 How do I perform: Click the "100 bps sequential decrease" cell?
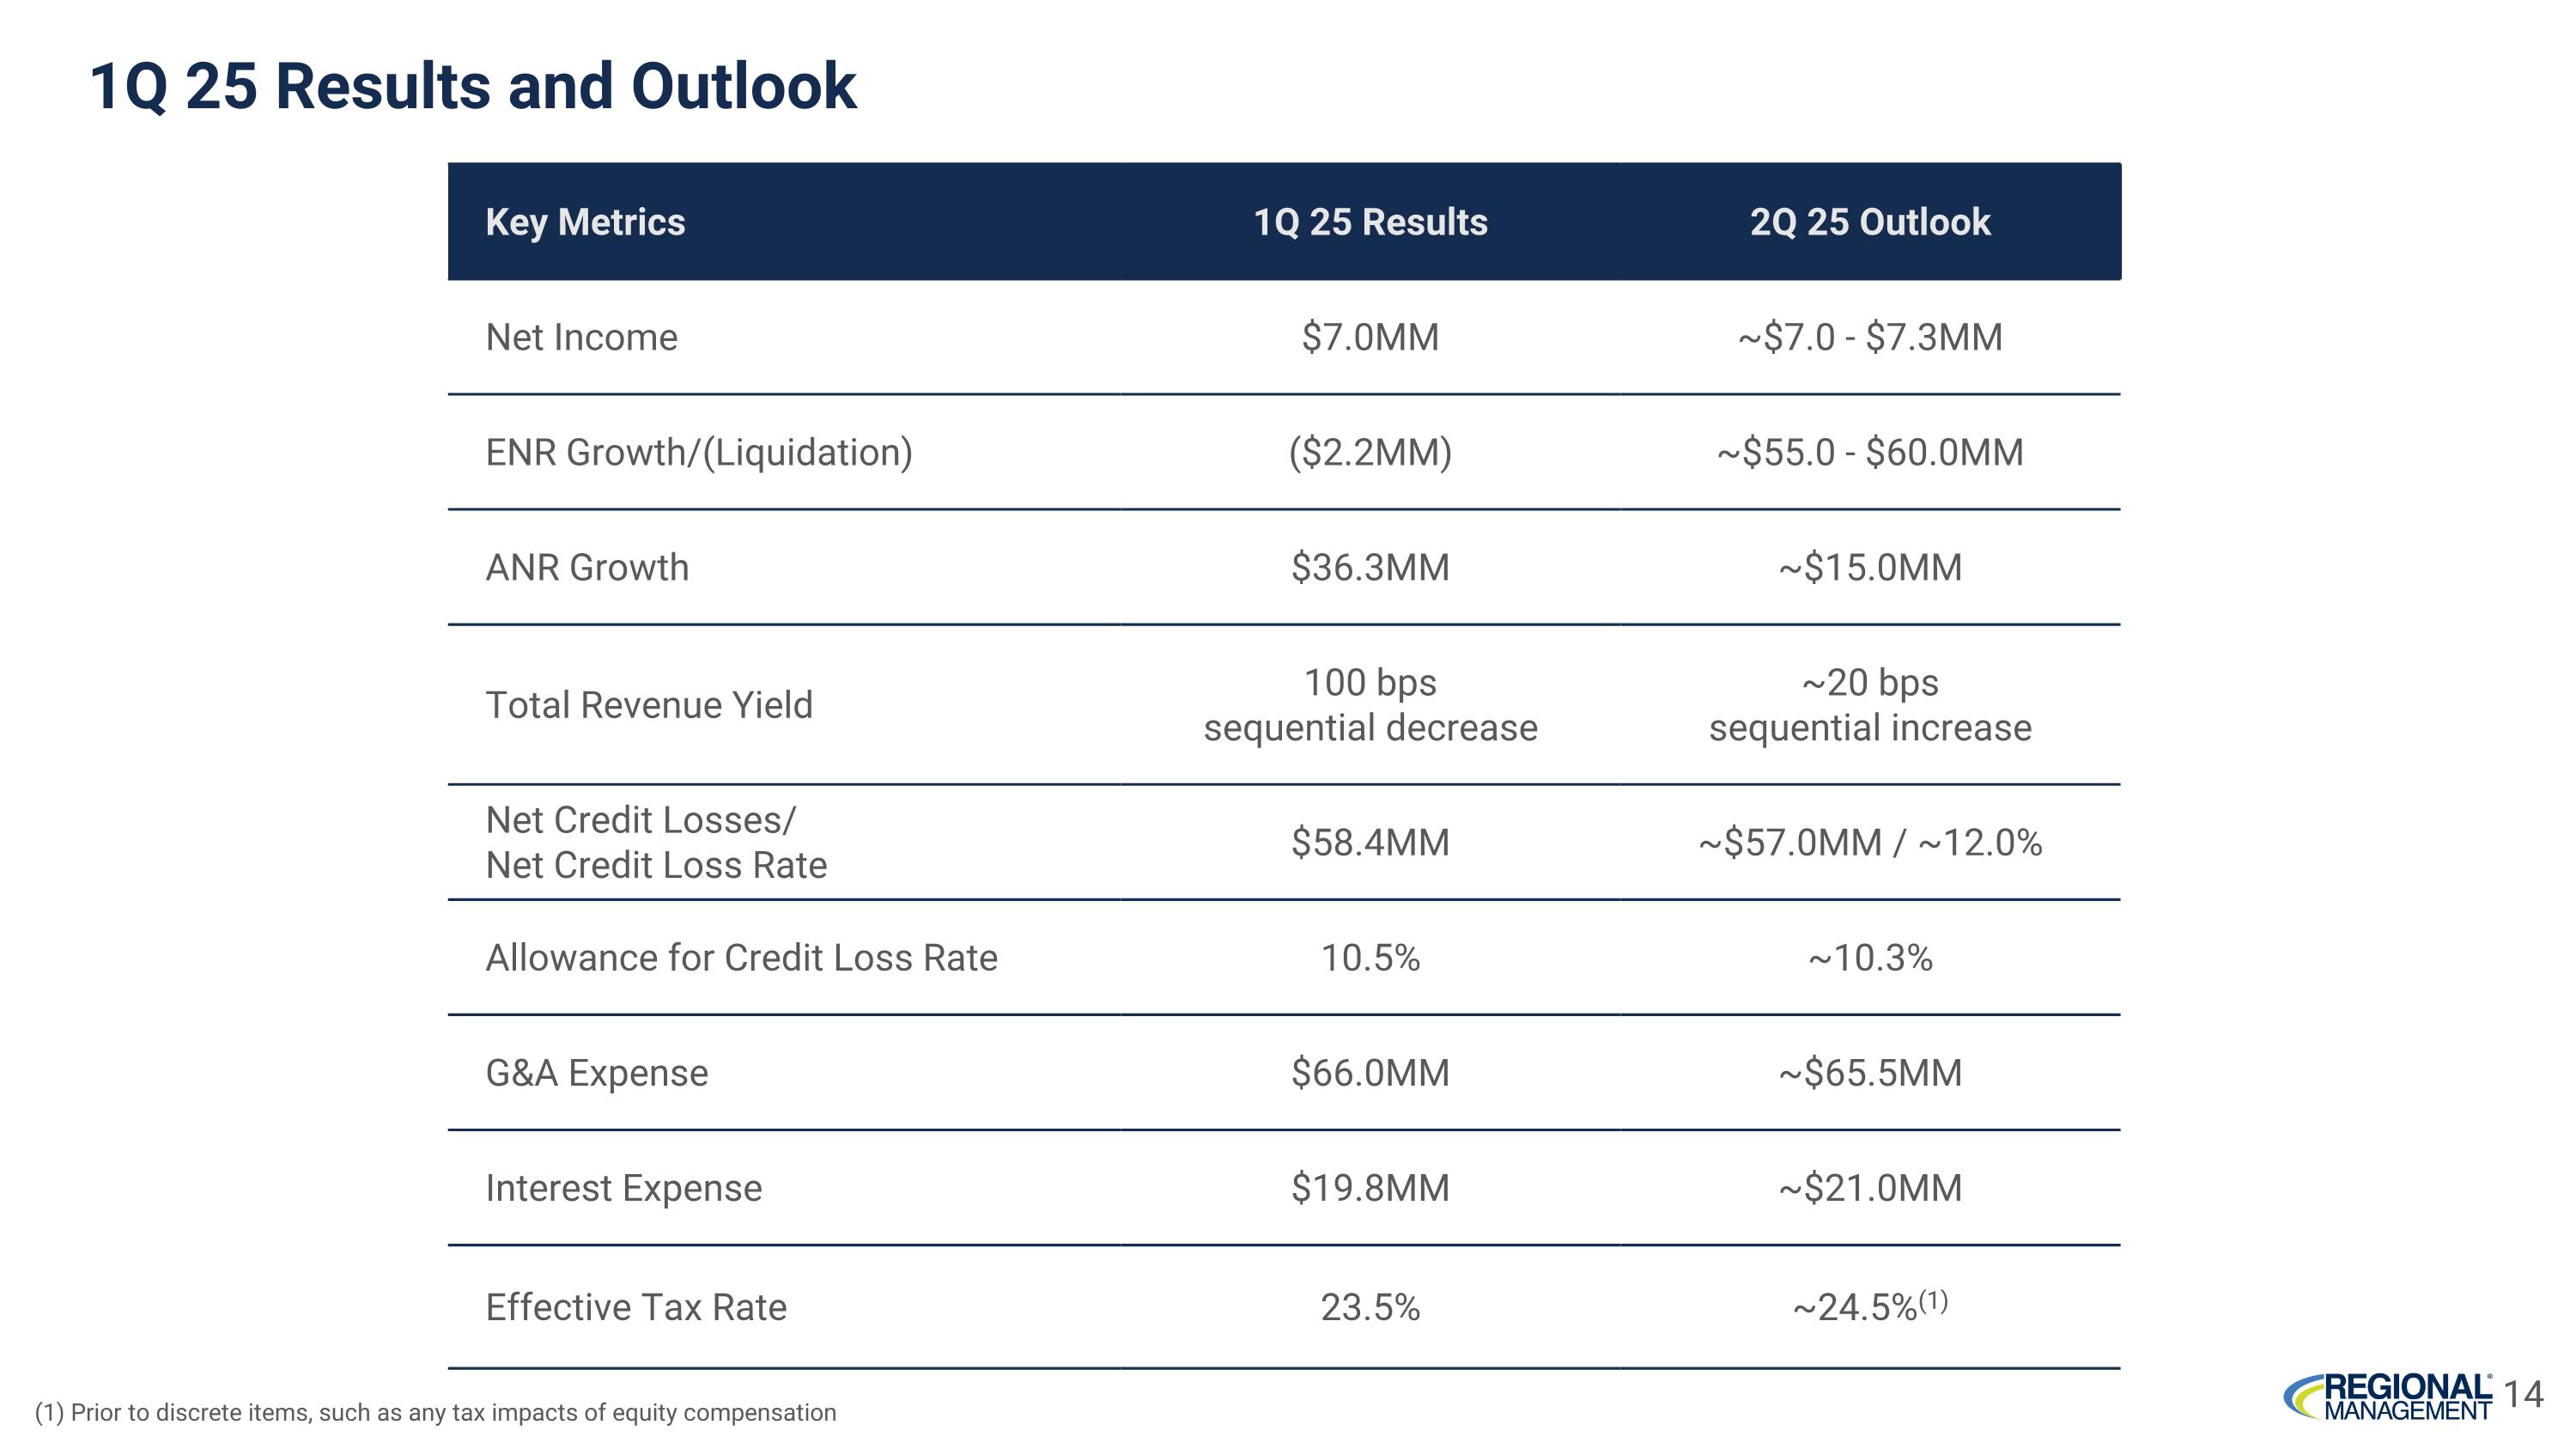tap(1370, 706)
